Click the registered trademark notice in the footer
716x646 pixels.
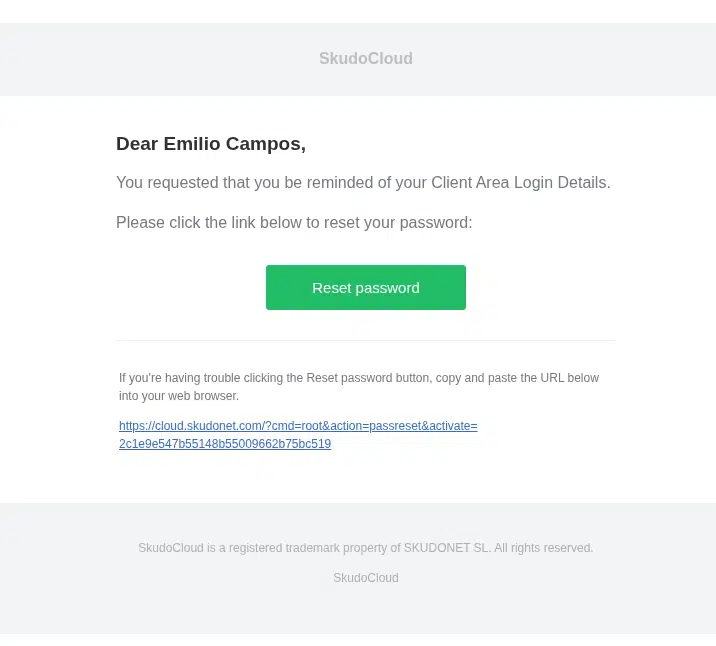[366, 547]
